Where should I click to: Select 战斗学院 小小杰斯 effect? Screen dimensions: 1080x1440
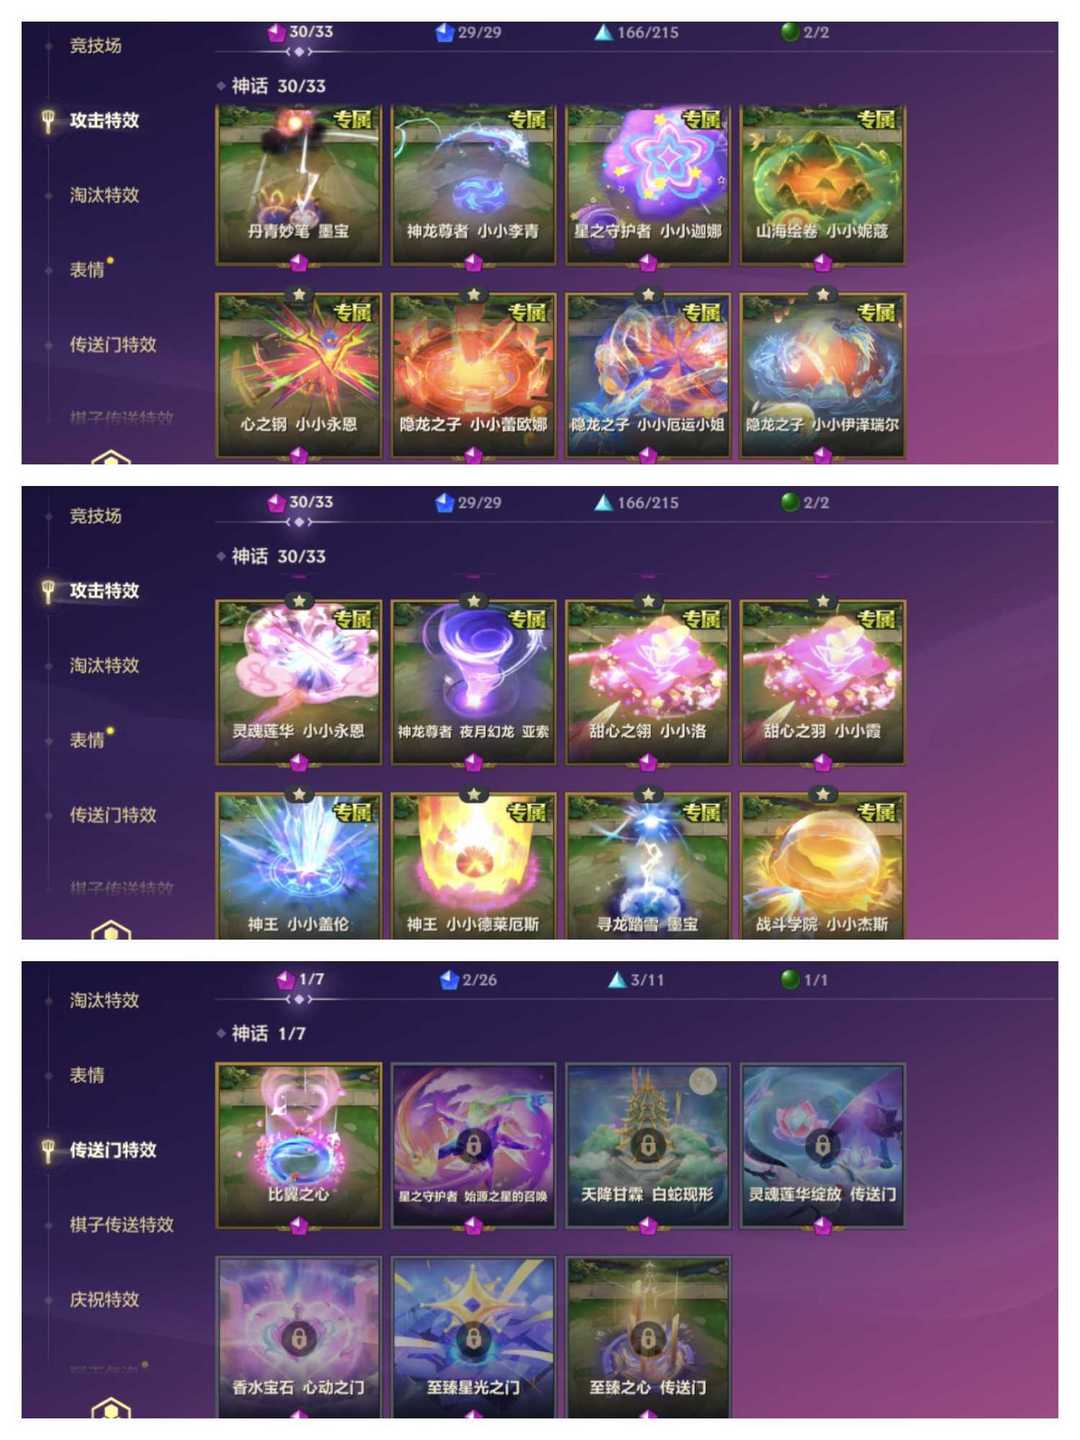823,866
